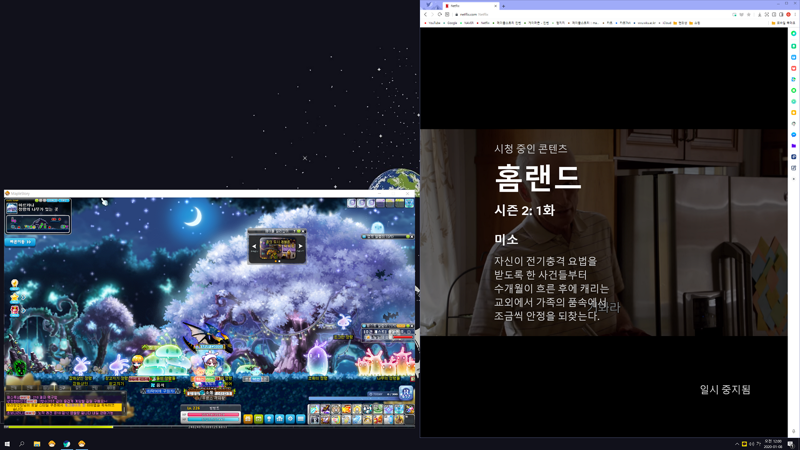800x450 pixels.
Task: Show the next event banner using the right arrow
Action: [301, 246]
